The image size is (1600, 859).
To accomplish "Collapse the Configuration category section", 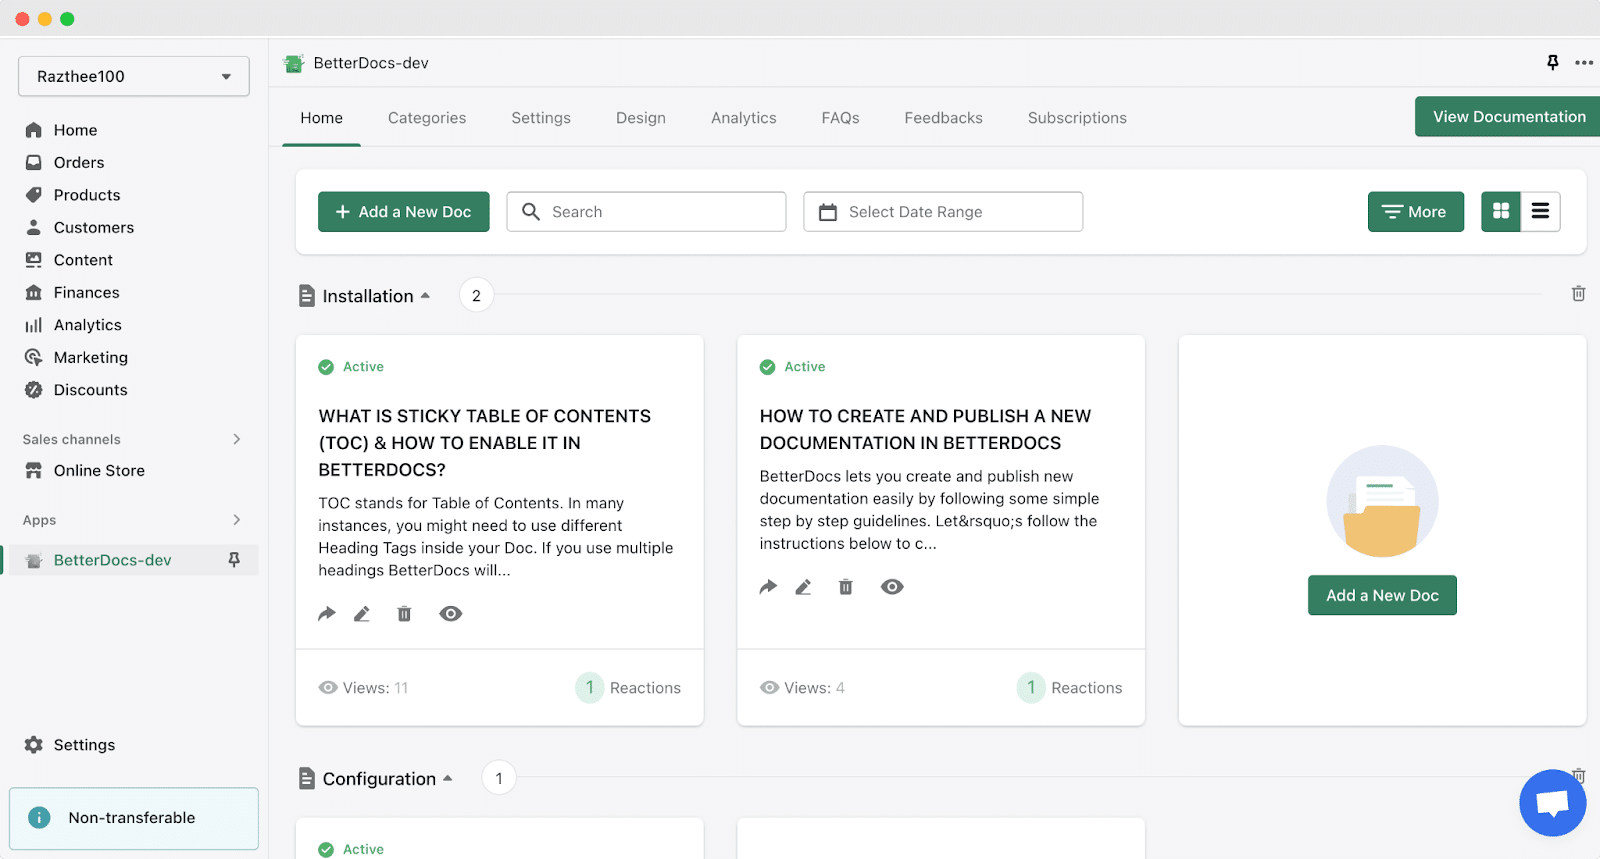I will [448, 779].
